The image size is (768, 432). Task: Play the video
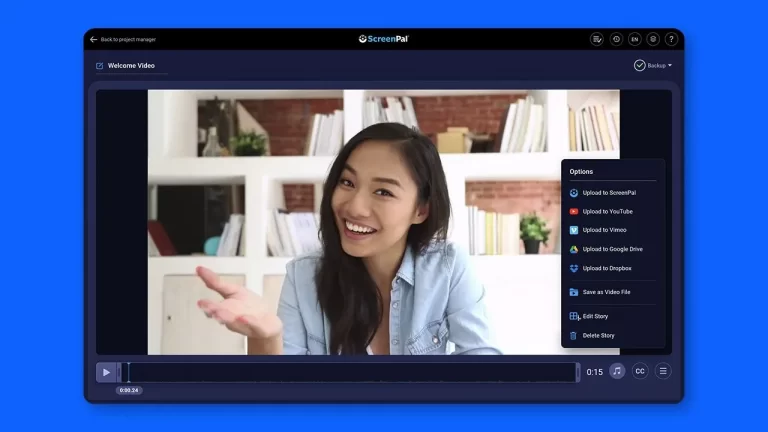[106, 373]
